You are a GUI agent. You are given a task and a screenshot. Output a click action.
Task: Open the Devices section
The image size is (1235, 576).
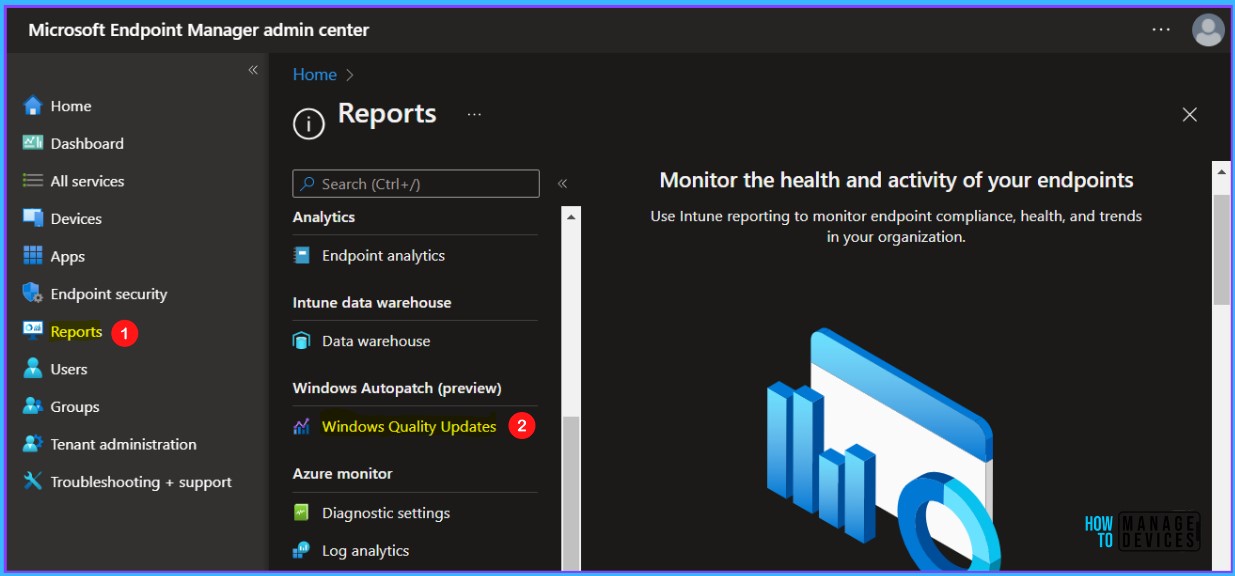click(76, 218)
